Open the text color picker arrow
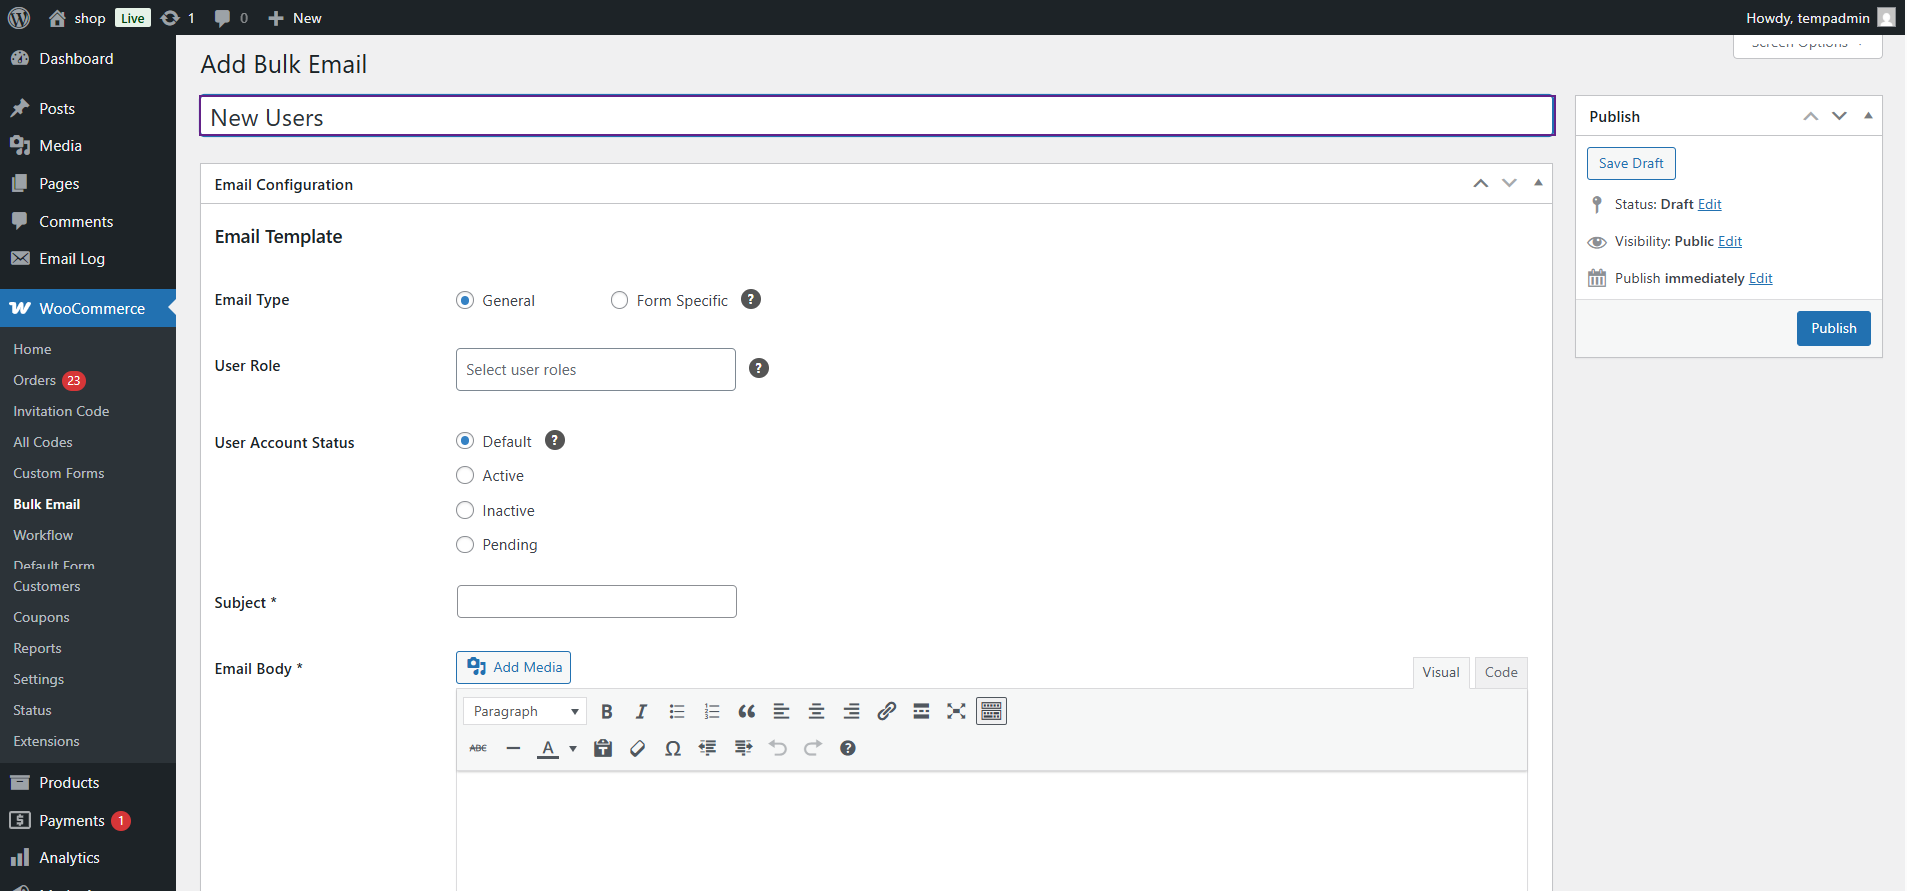The image size is (1907, 891). 573,749
